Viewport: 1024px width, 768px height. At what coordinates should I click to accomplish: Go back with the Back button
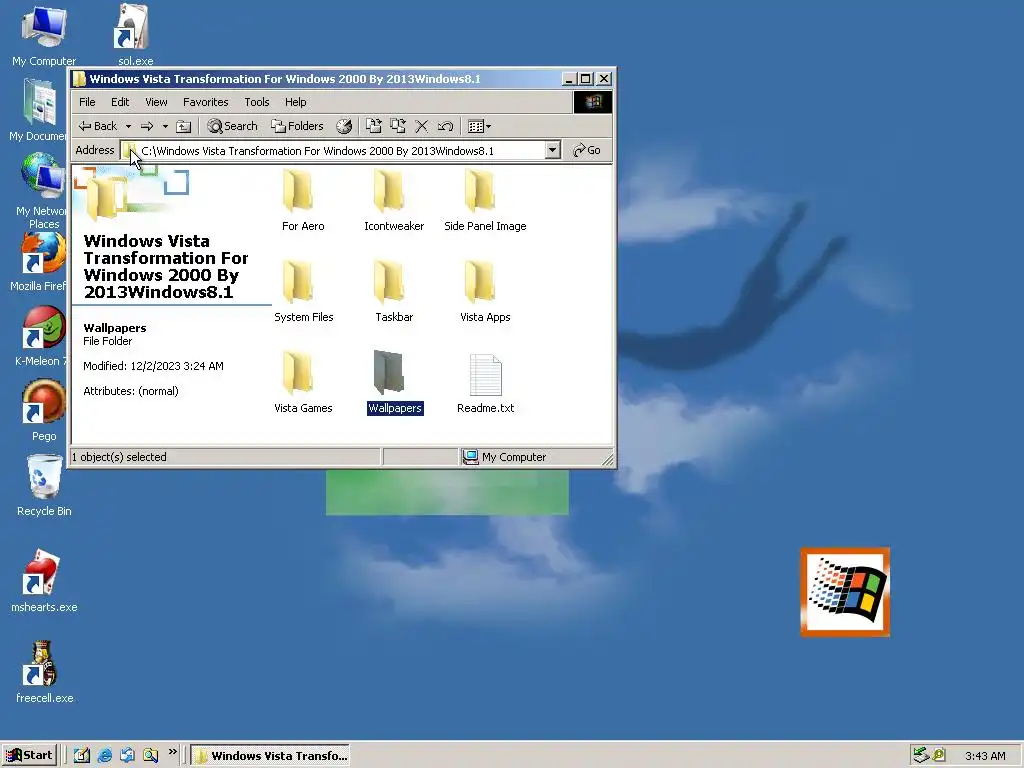click(x=98, y=126)
